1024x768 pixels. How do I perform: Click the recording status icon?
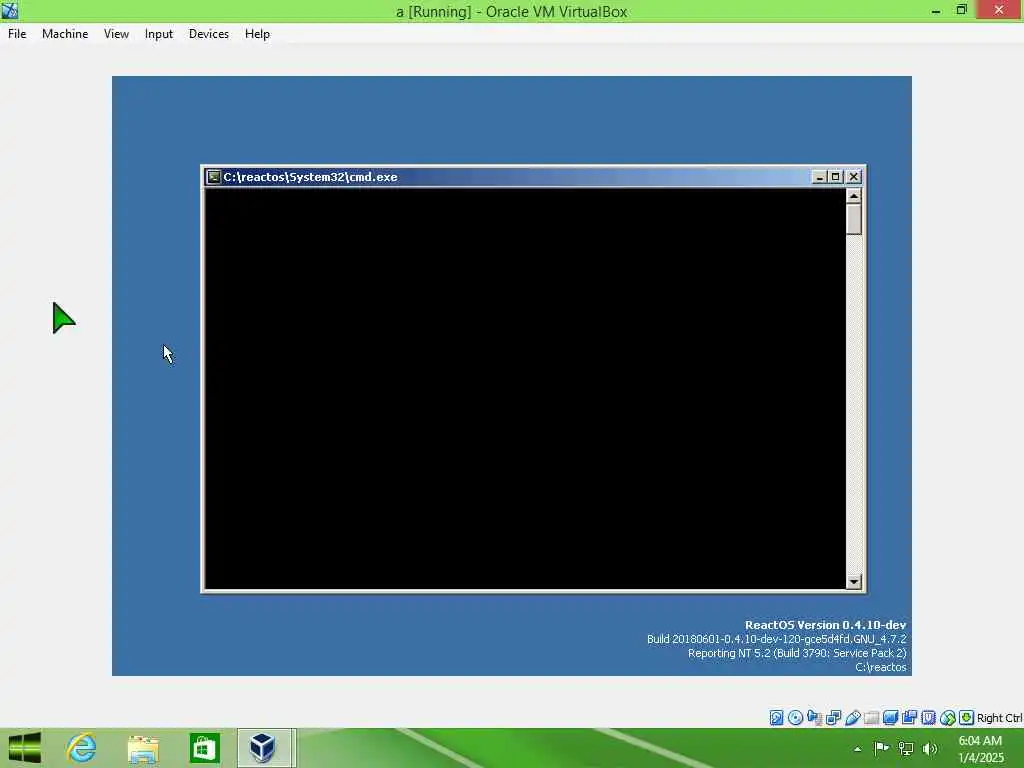(909, 718)
